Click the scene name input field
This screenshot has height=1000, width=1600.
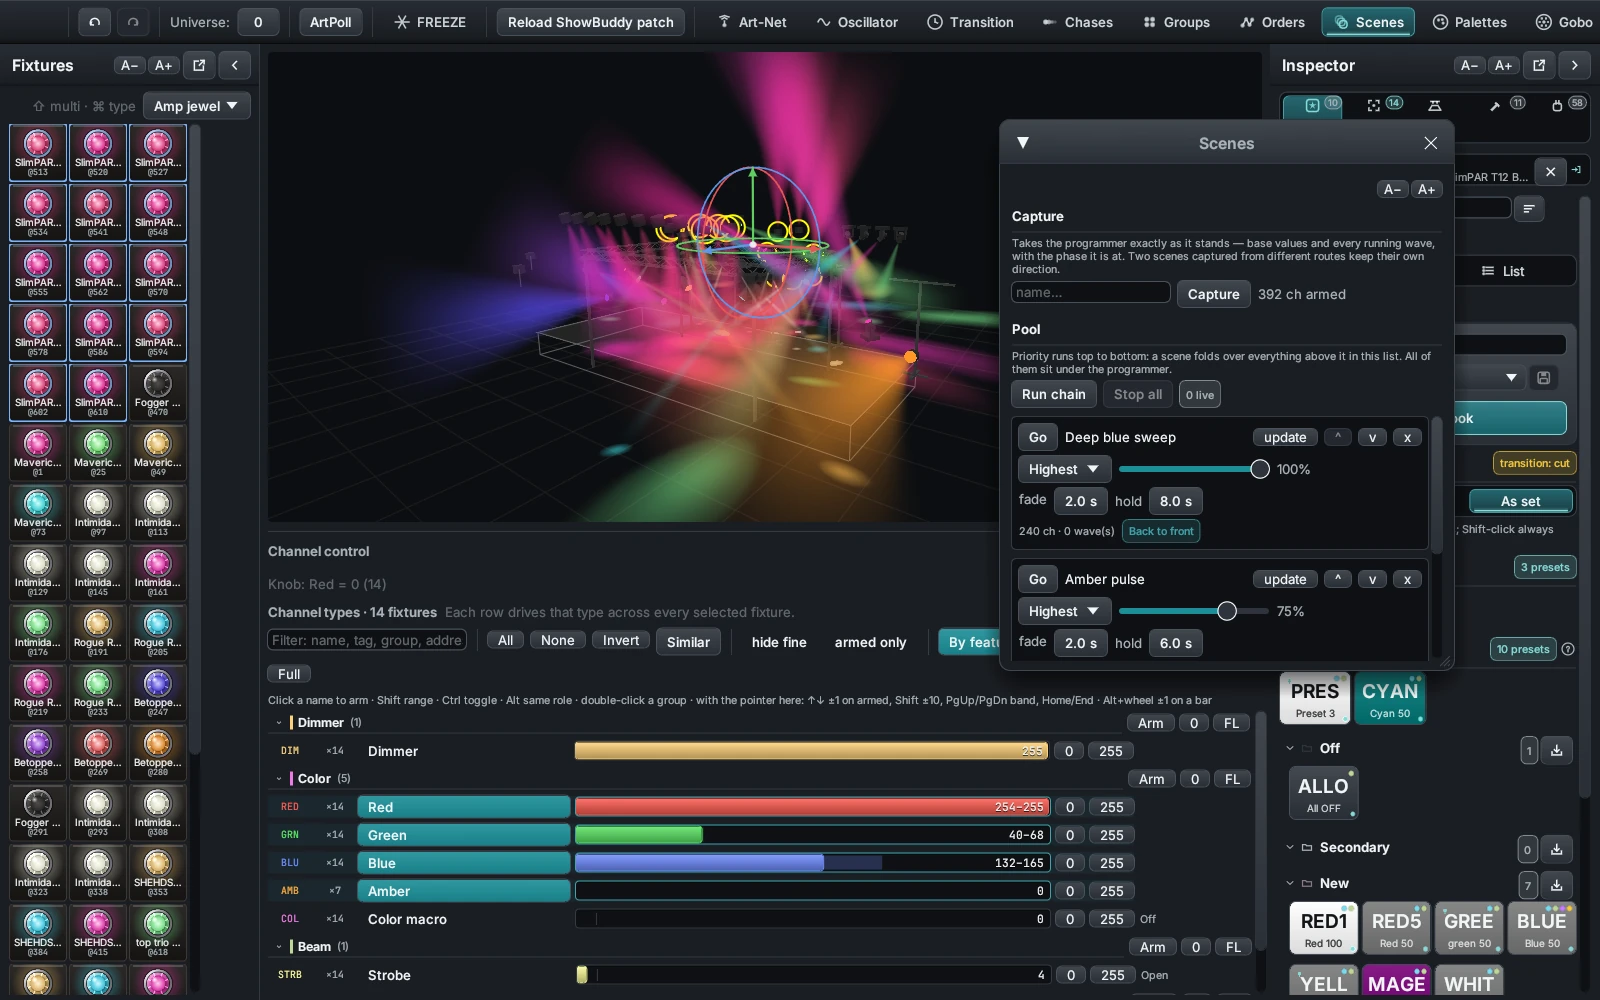pos(1090,292)
